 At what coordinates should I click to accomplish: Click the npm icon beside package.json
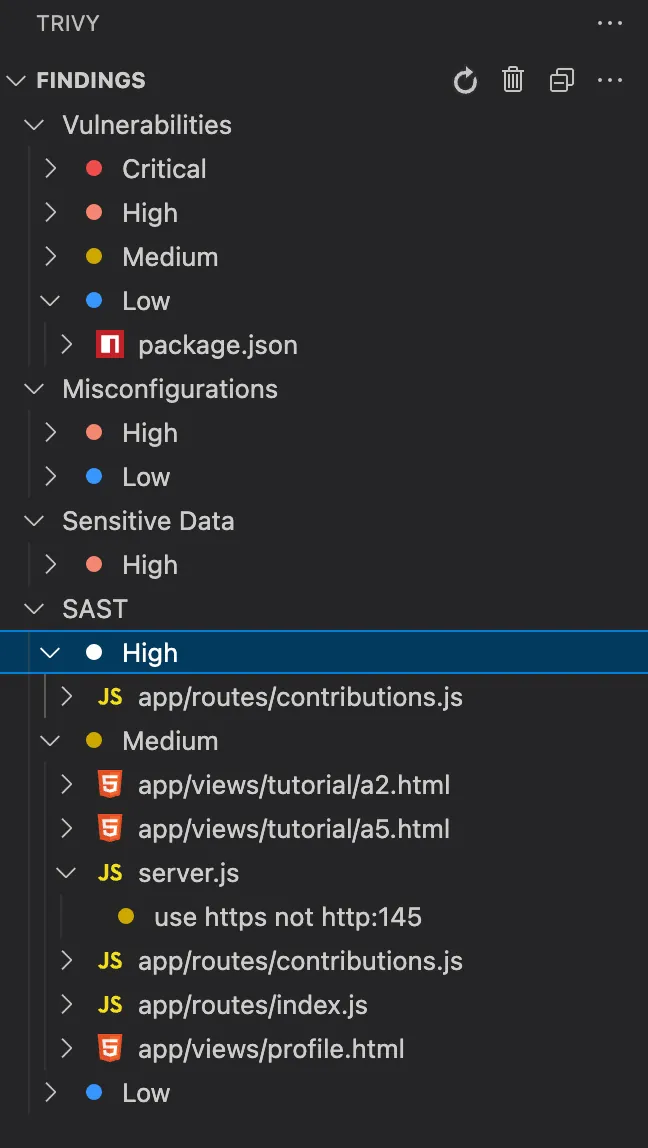coord(110,345)
